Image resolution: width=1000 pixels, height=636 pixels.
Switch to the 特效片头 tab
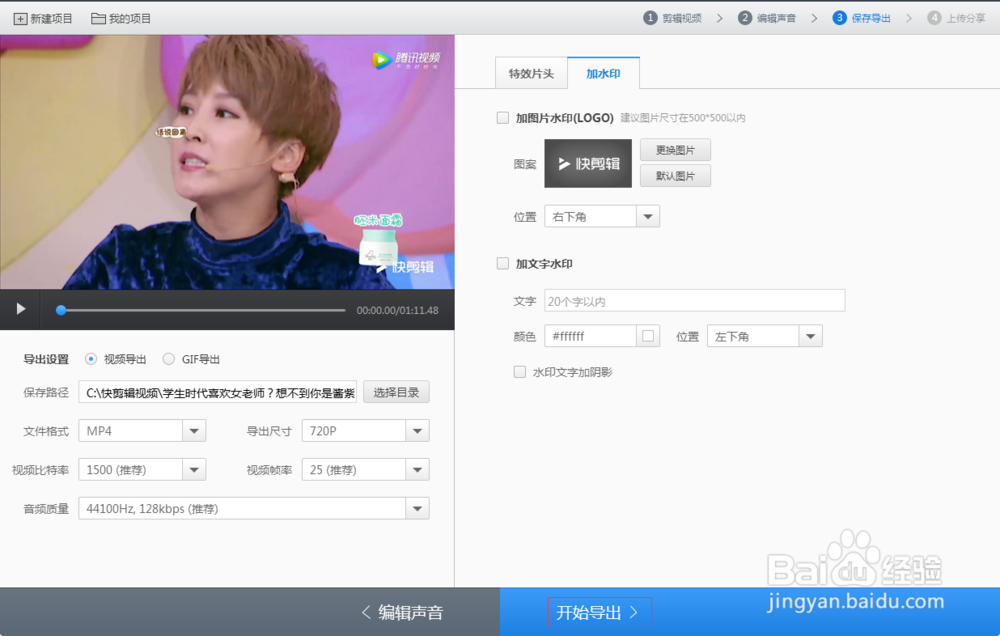(531, 73)
